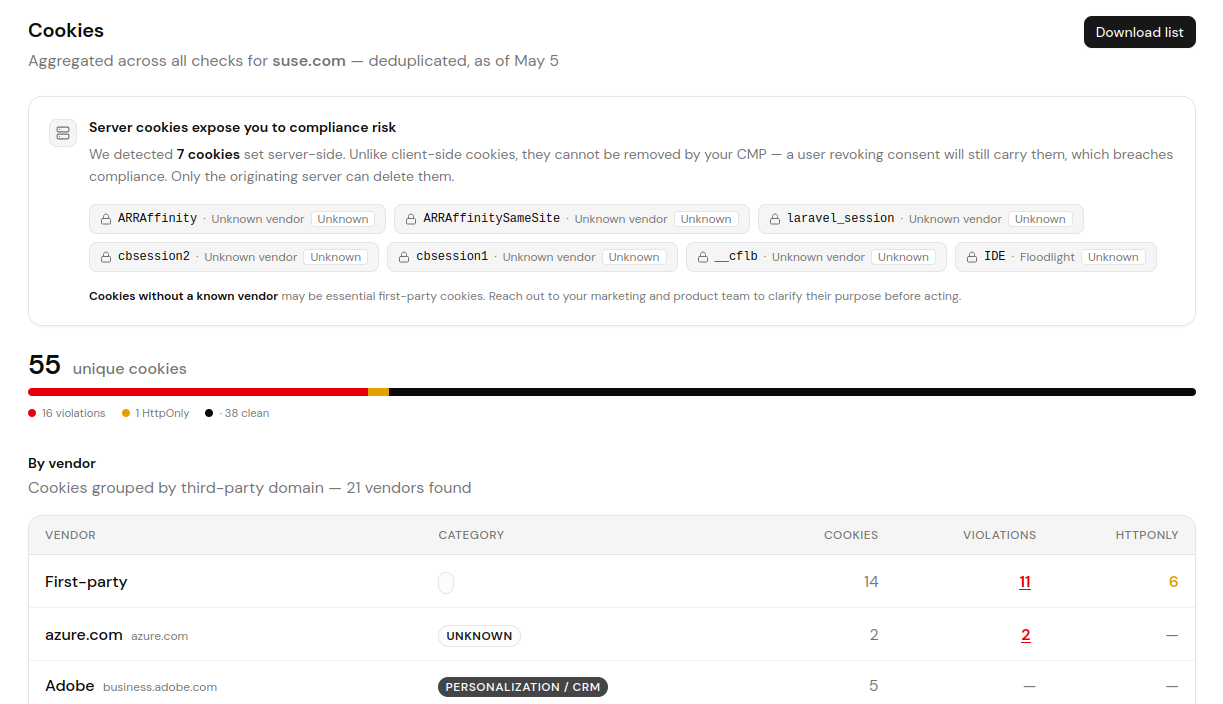
Task: Click the red violations segment of the bar
Action: (198, 392)
